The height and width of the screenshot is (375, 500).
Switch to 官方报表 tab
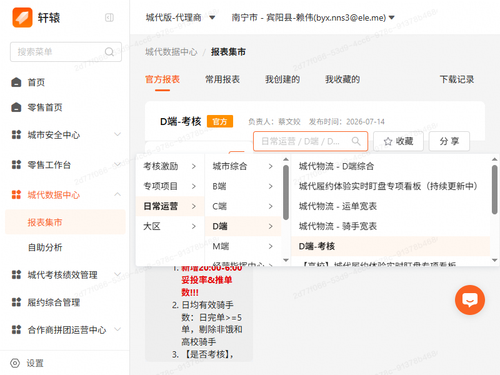pyautogui.click(x=162, y=79)
